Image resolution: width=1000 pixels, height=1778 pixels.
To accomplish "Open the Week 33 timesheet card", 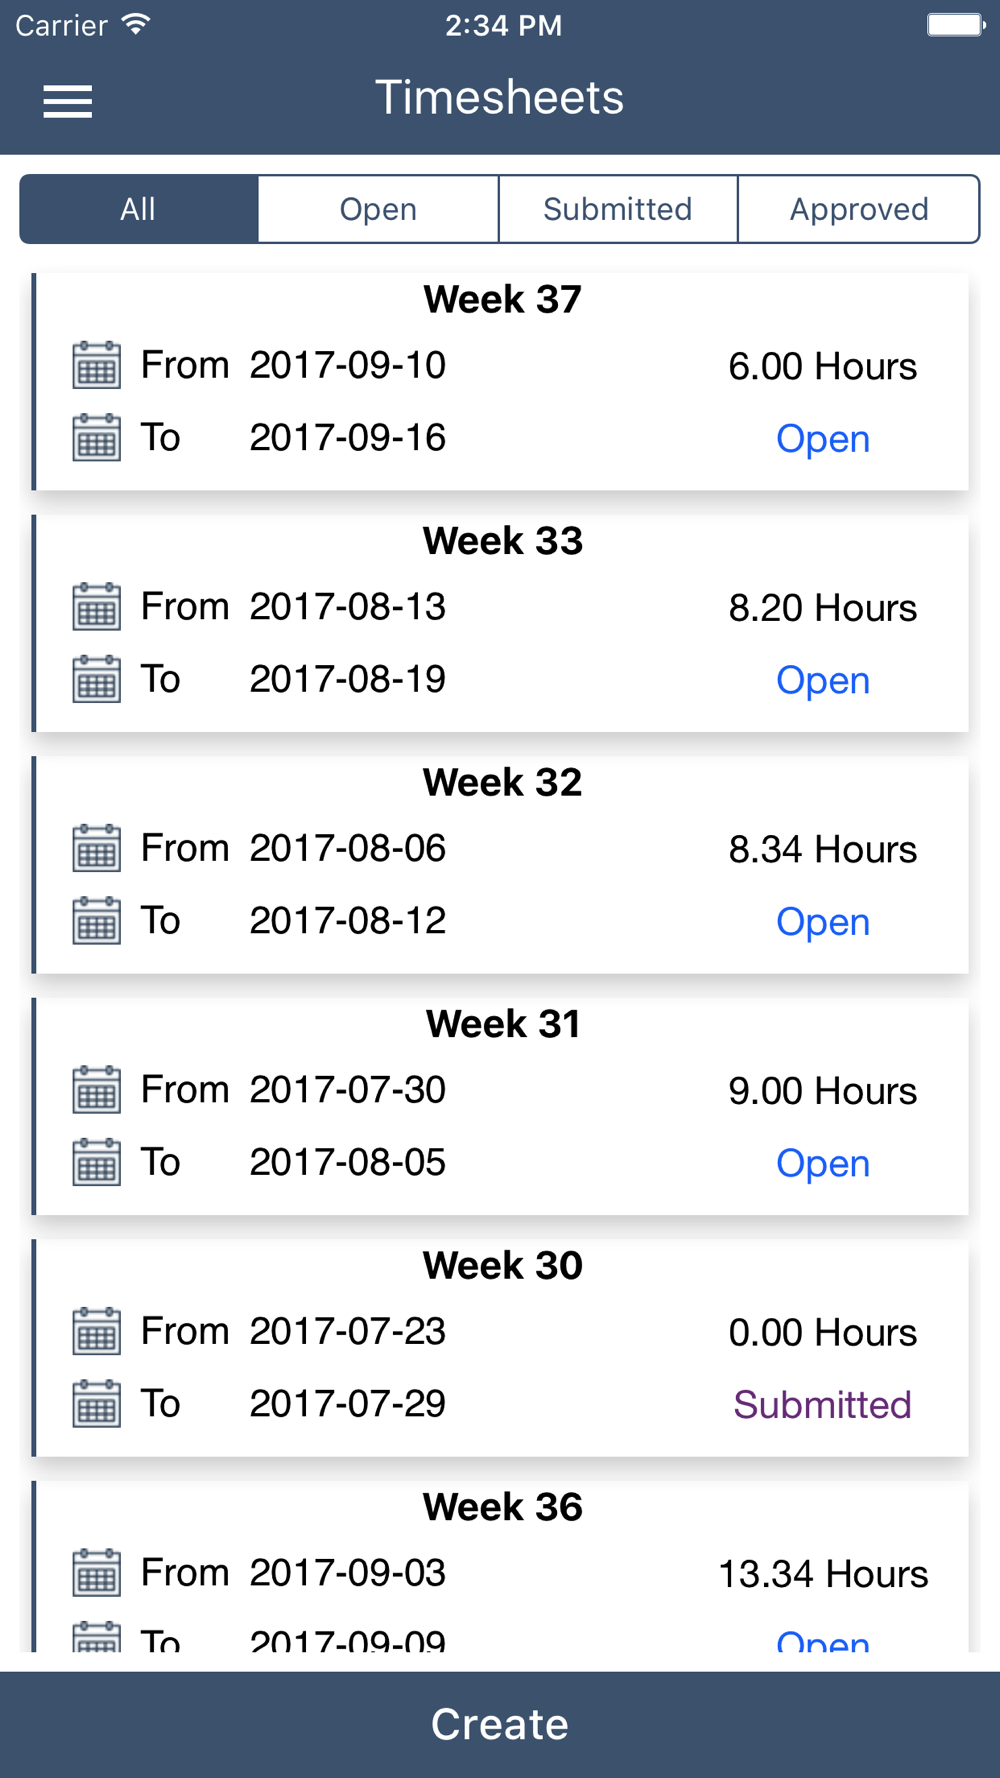I will [502, 623].
